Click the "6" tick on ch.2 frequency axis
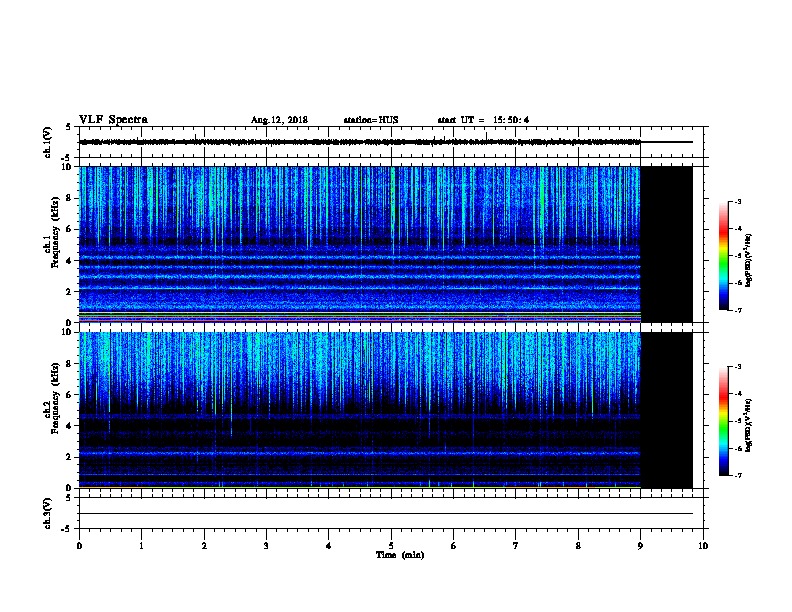The image size is (792, 612). pos(69,395)
